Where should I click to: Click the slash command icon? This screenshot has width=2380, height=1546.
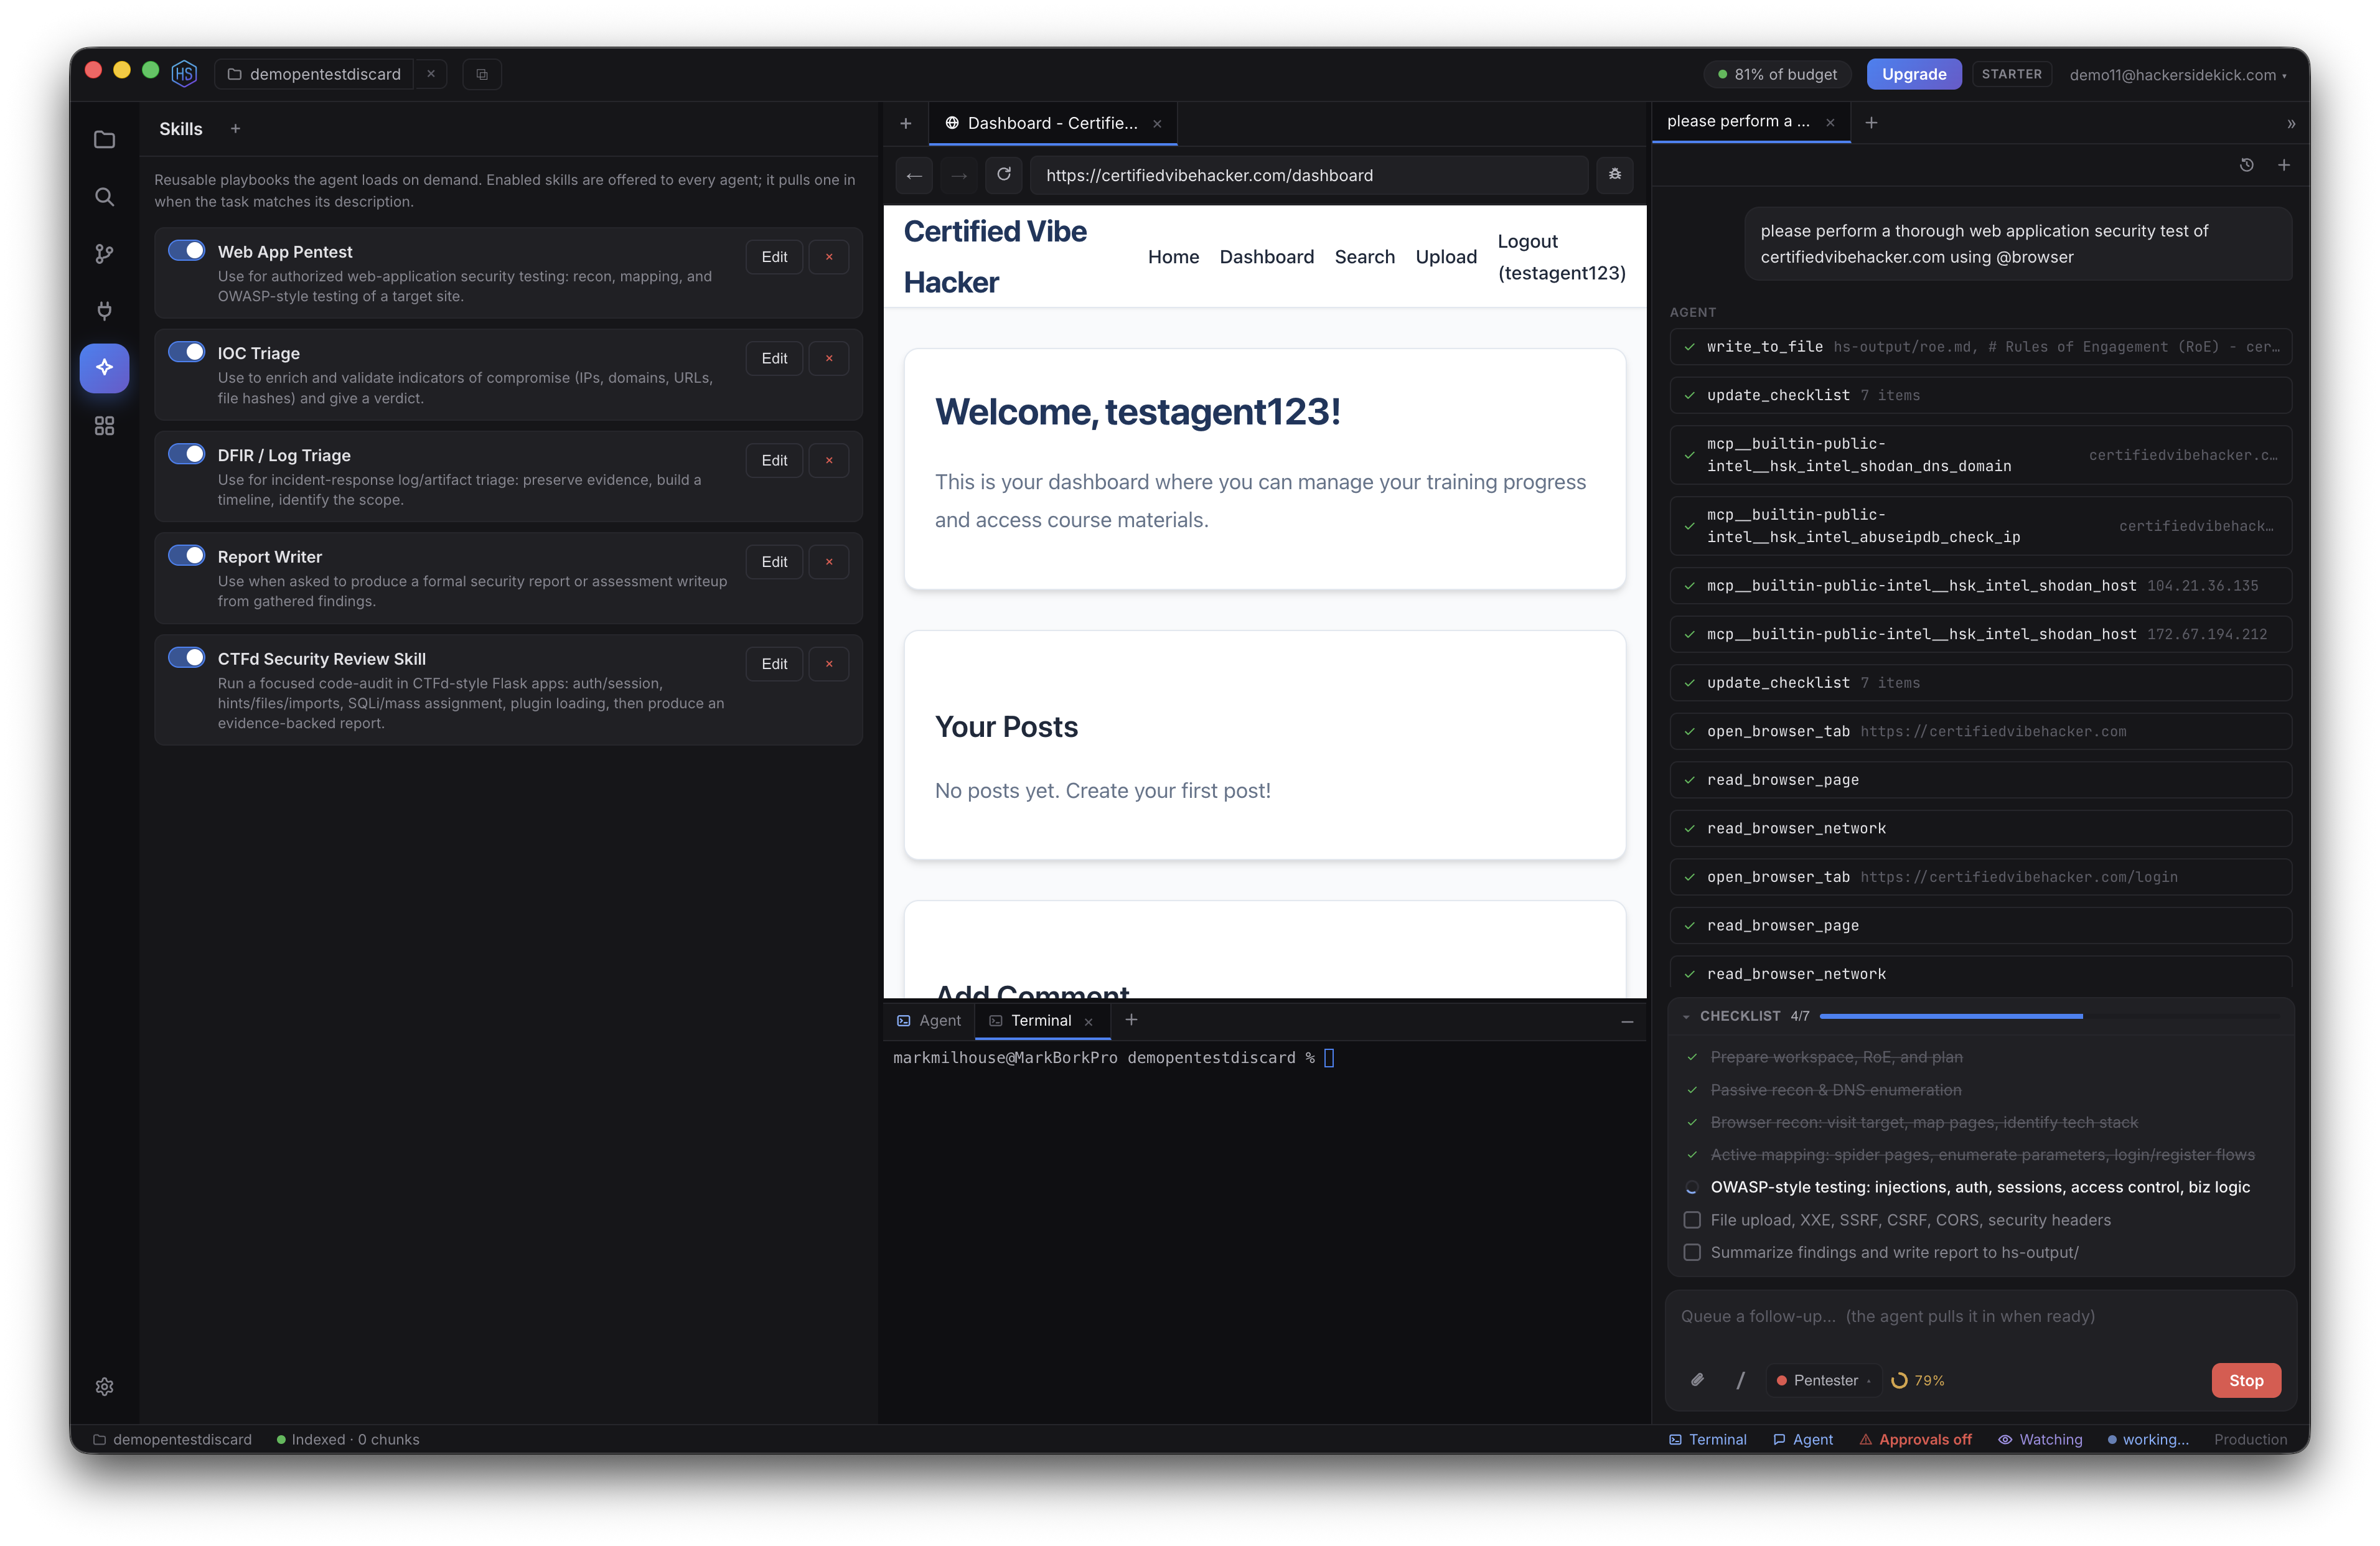tap(1740, 1380)
